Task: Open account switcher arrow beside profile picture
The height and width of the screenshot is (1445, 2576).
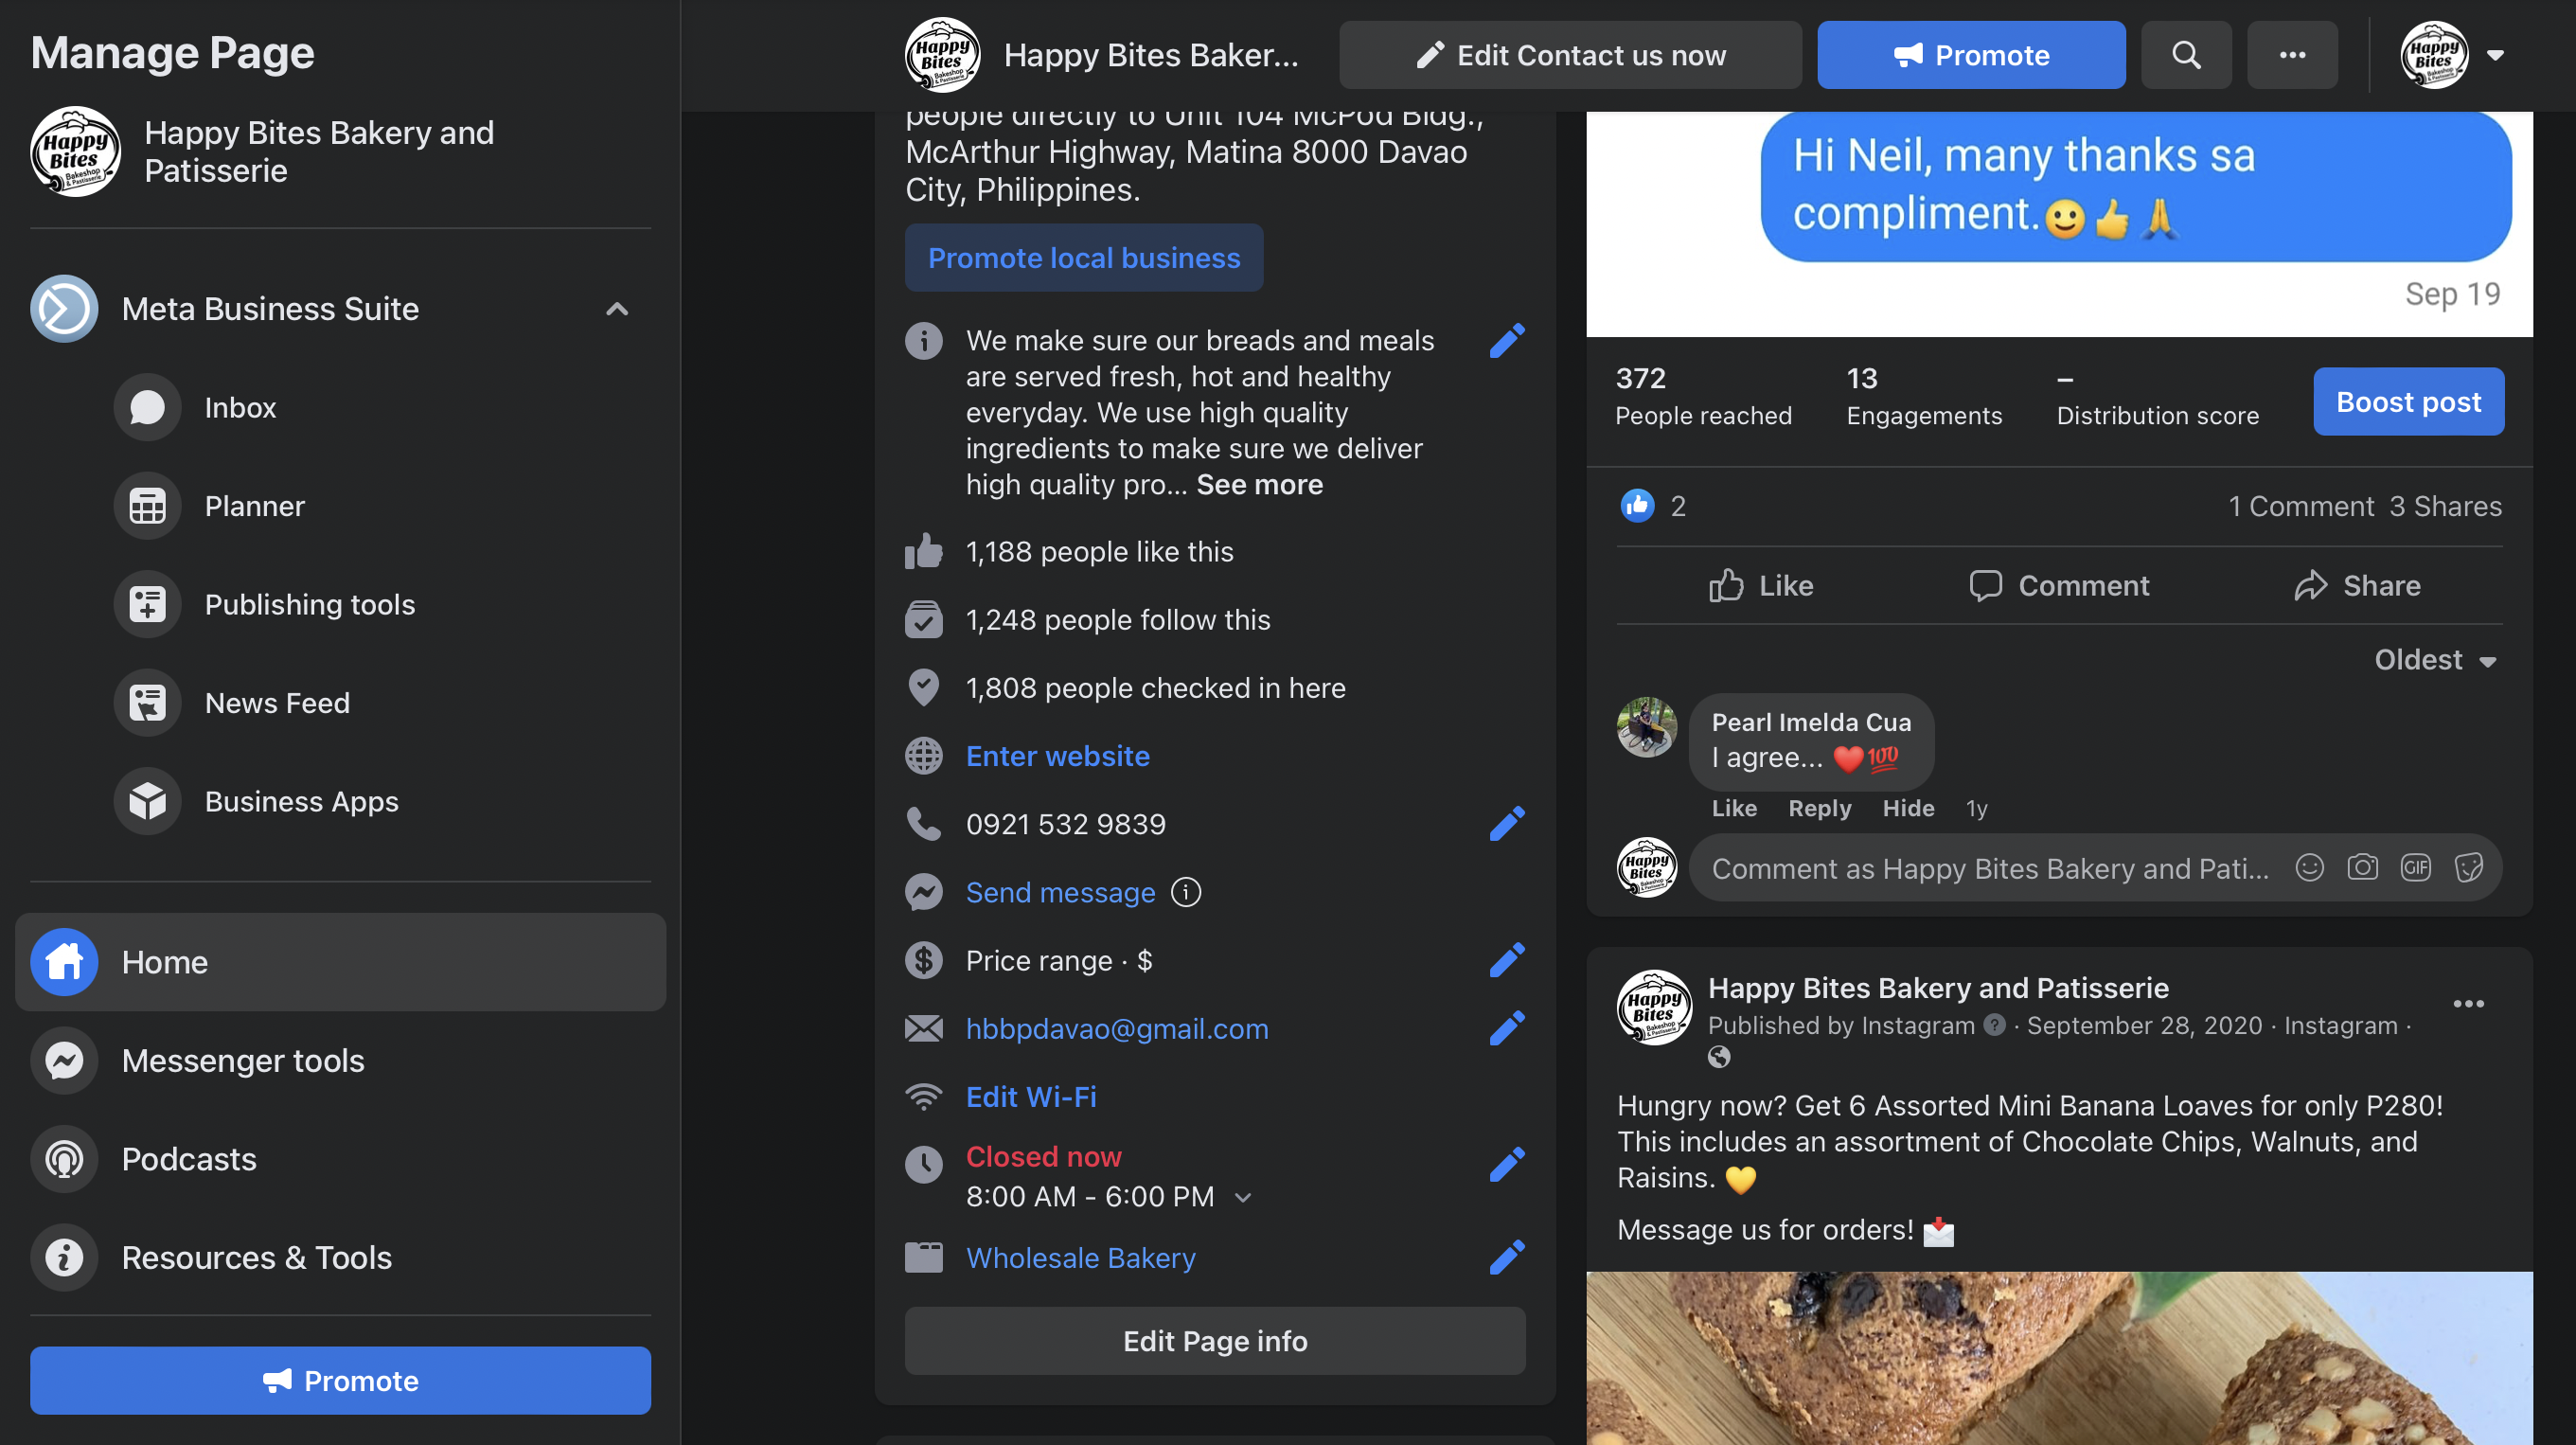Action: coord(2495,55)
